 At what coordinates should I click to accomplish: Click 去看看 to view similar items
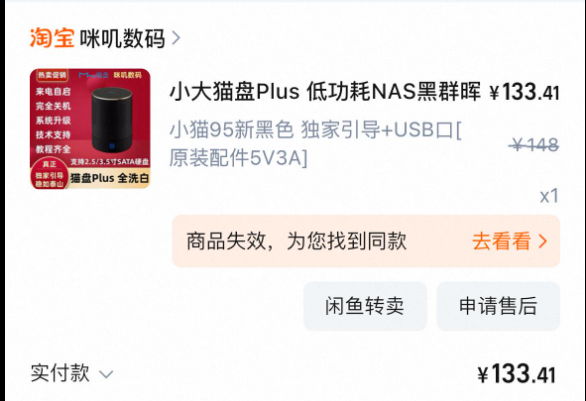point(501,241)
